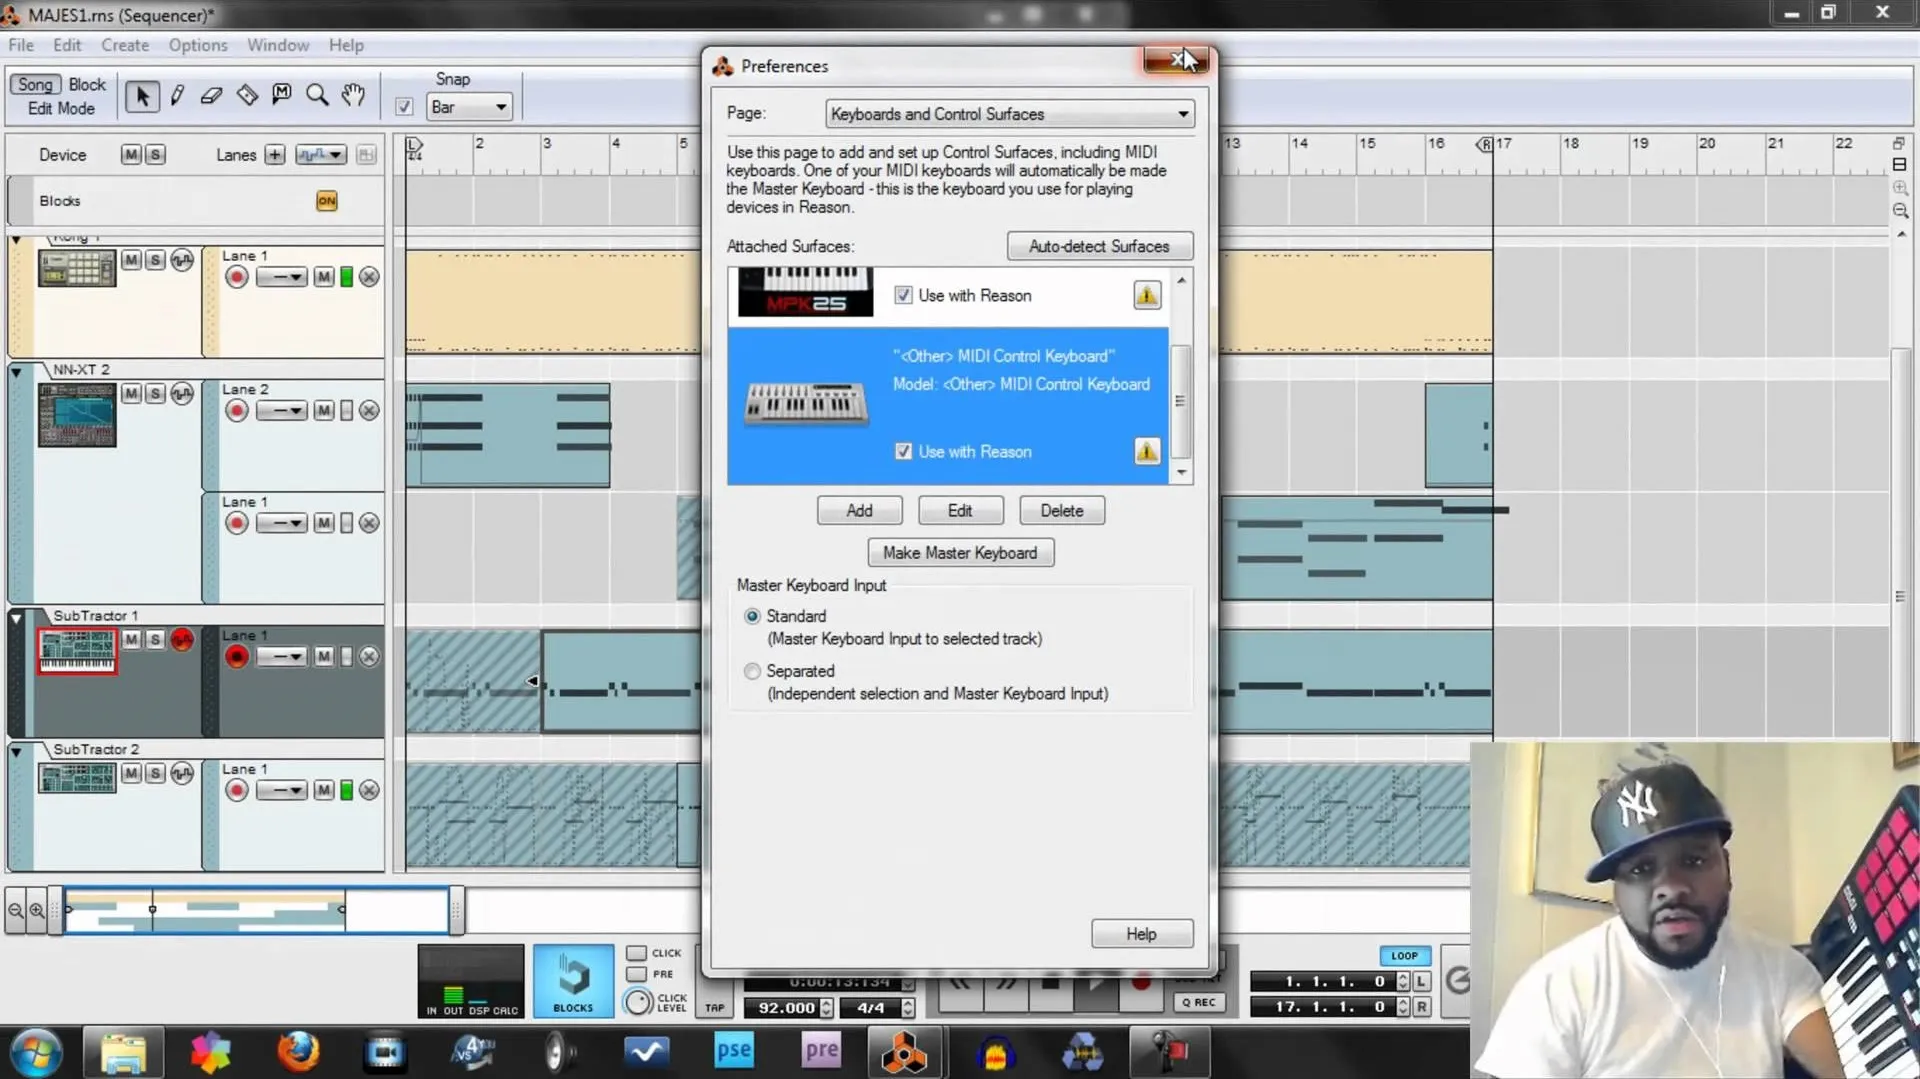Enable the Pre-count checkbox

point(636,974)
